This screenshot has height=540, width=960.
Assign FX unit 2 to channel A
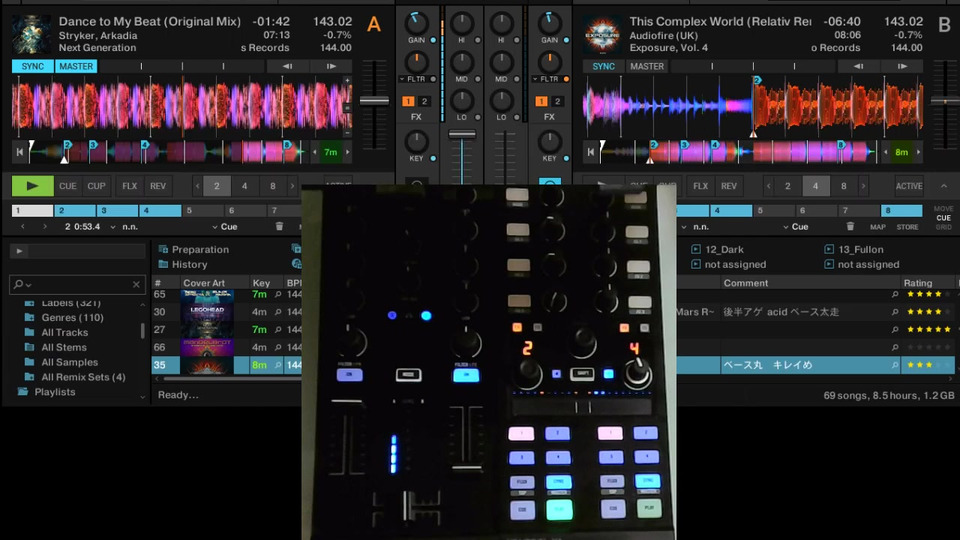click(x=424, y=101)
